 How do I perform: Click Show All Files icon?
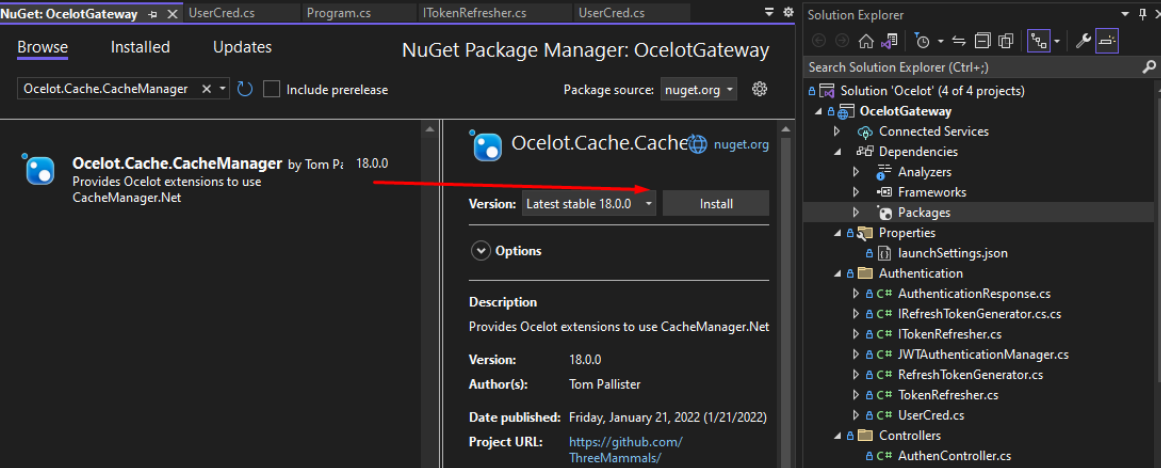tap(1005, 41)
